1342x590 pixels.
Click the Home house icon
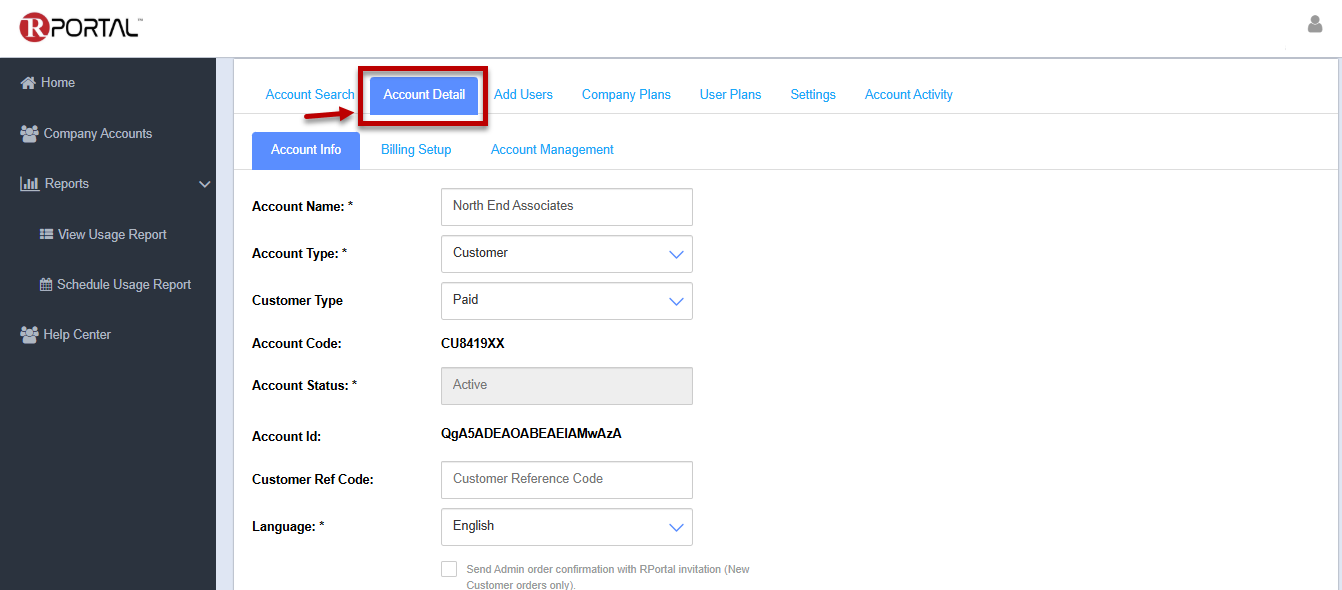click(28, 83)
